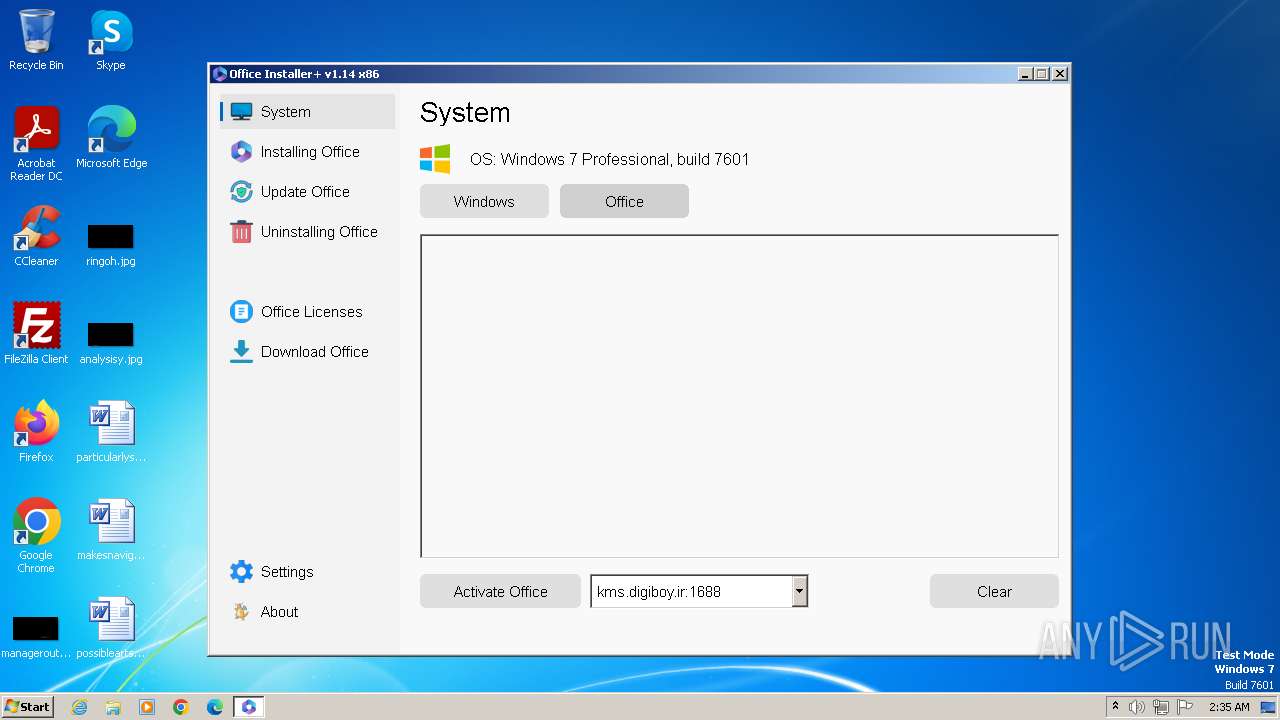Image resolution: width=1280 pixels, height=720 pixels.
Task: Click the System page heading
Action: [x=465, y=113]
